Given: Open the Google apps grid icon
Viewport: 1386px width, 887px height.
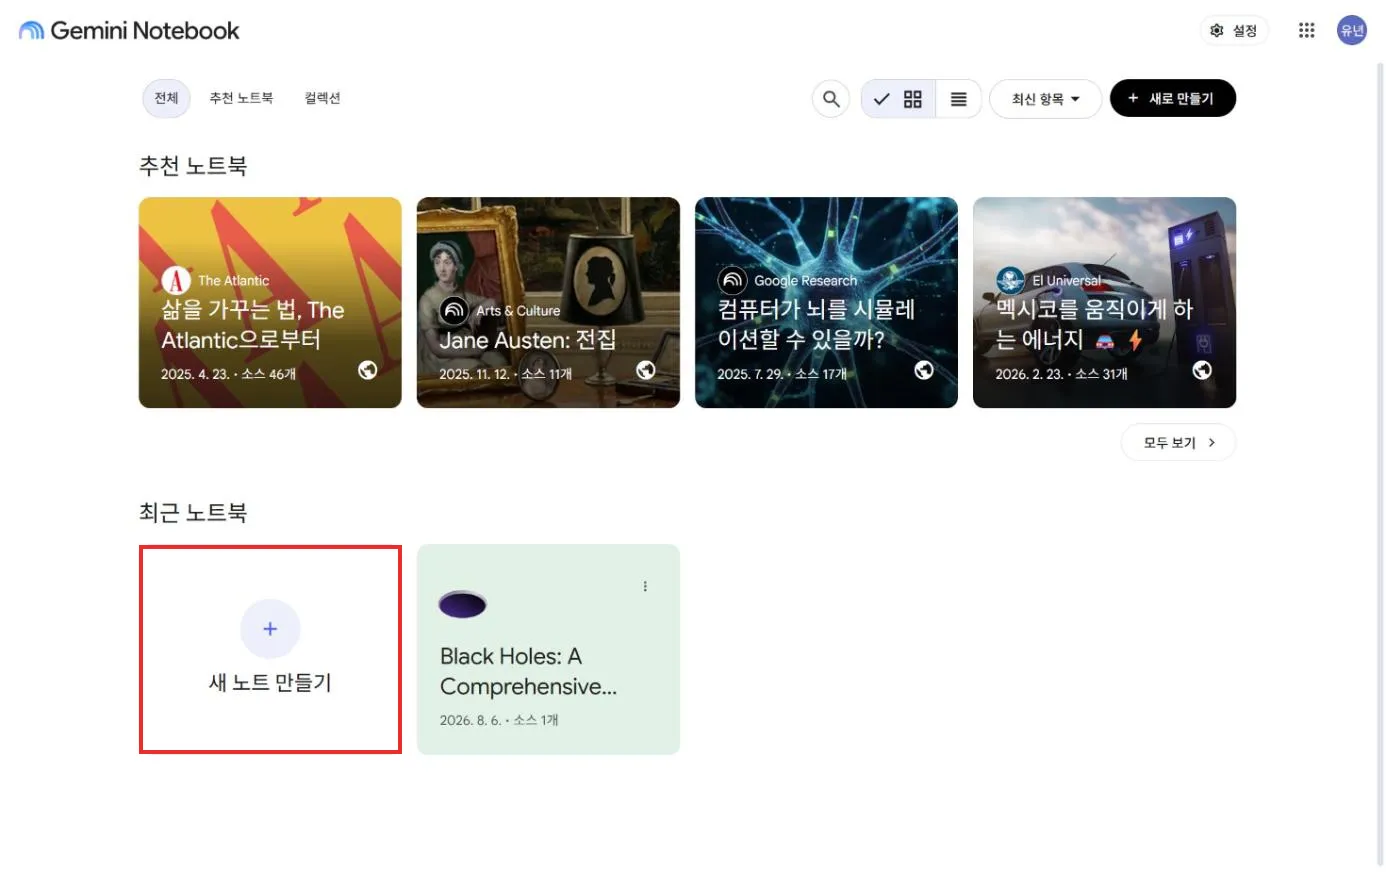Looking at the screenshot, I should (1306, 31).
